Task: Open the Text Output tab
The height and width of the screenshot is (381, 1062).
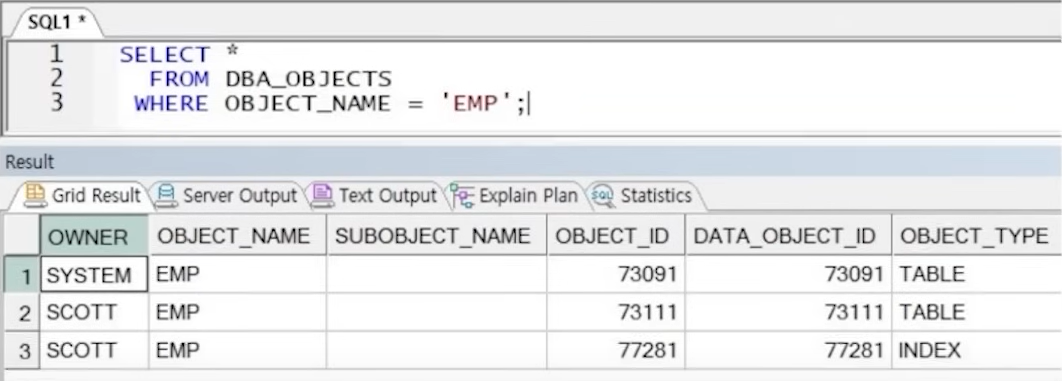Action: click(374, 196)
